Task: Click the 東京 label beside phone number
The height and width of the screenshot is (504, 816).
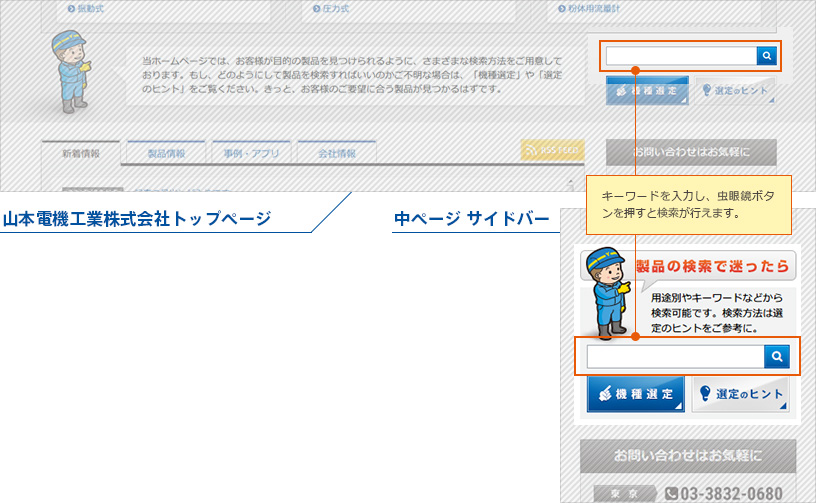Action: point(623,494)
